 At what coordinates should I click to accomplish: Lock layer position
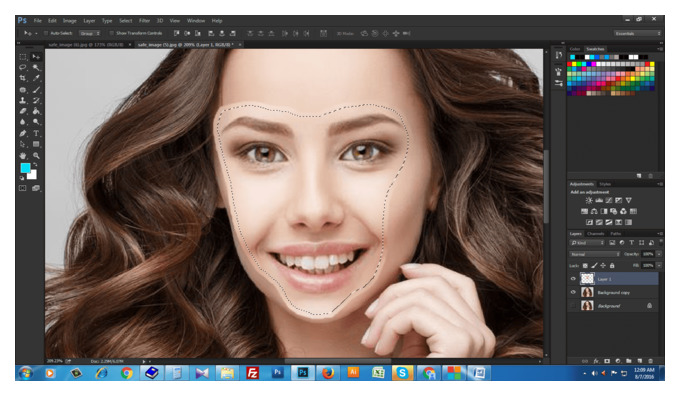[603, 265]
